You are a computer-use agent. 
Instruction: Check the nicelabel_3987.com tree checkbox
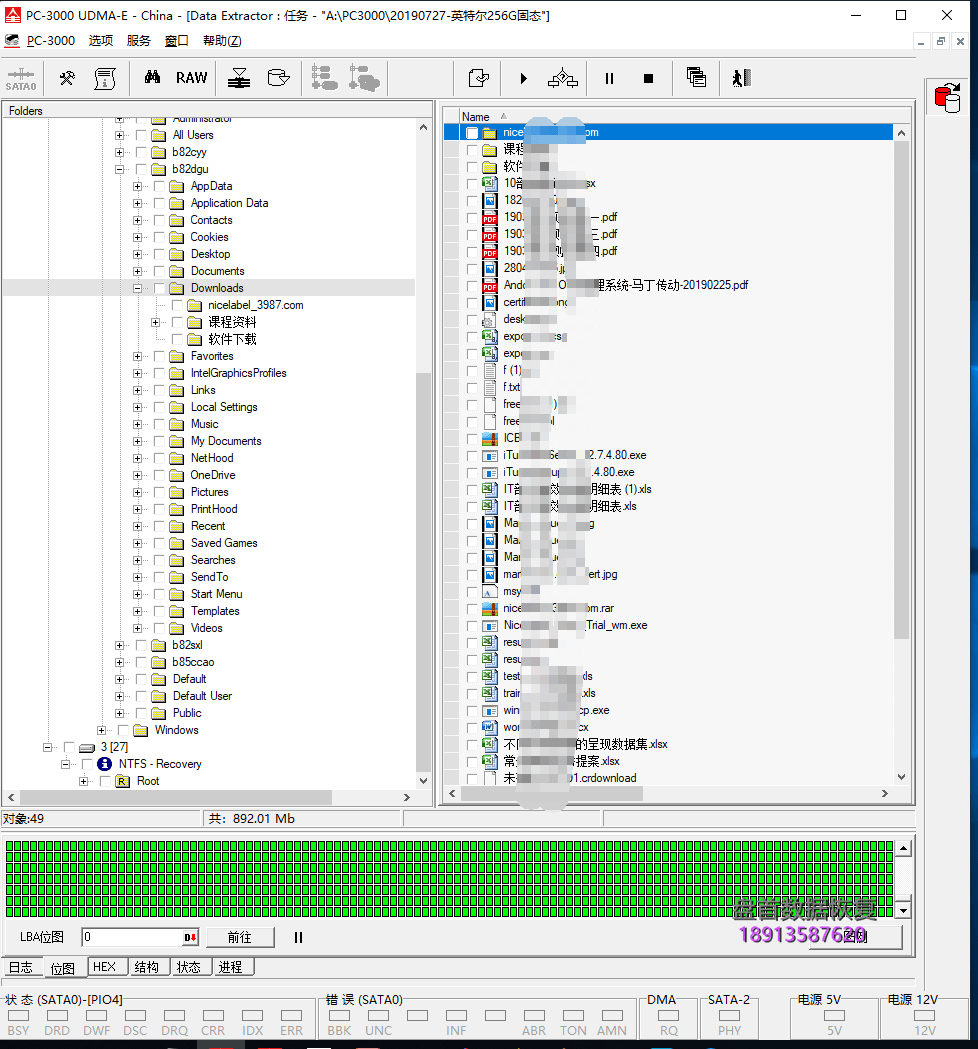click(x=177, y=305)
